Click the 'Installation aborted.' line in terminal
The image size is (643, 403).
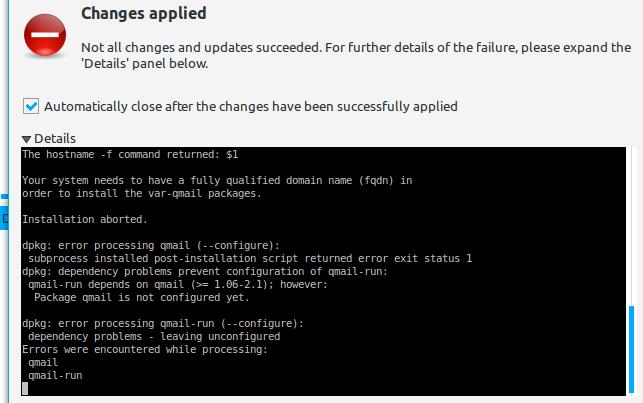(84, 219)
